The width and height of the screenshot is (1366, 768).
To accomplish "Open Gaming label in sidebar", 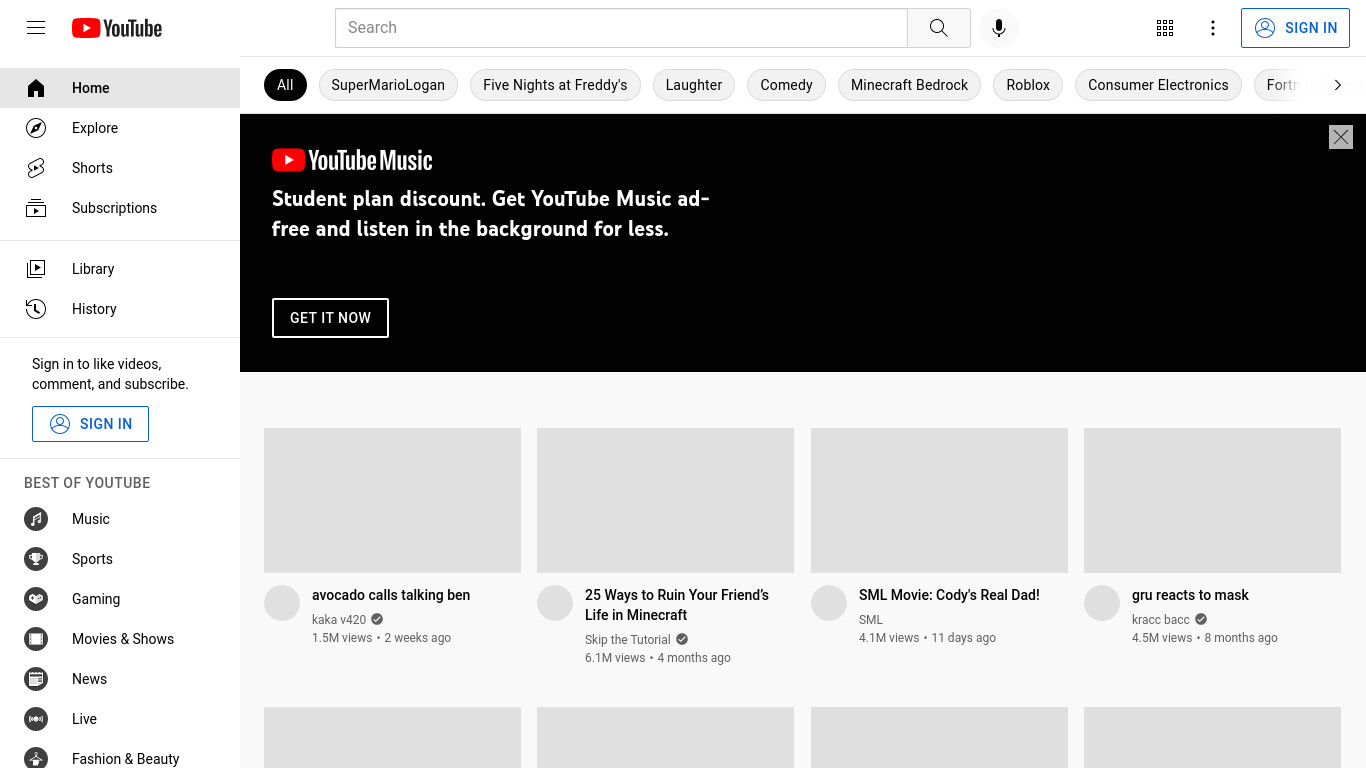I will (x=96, y=599).
